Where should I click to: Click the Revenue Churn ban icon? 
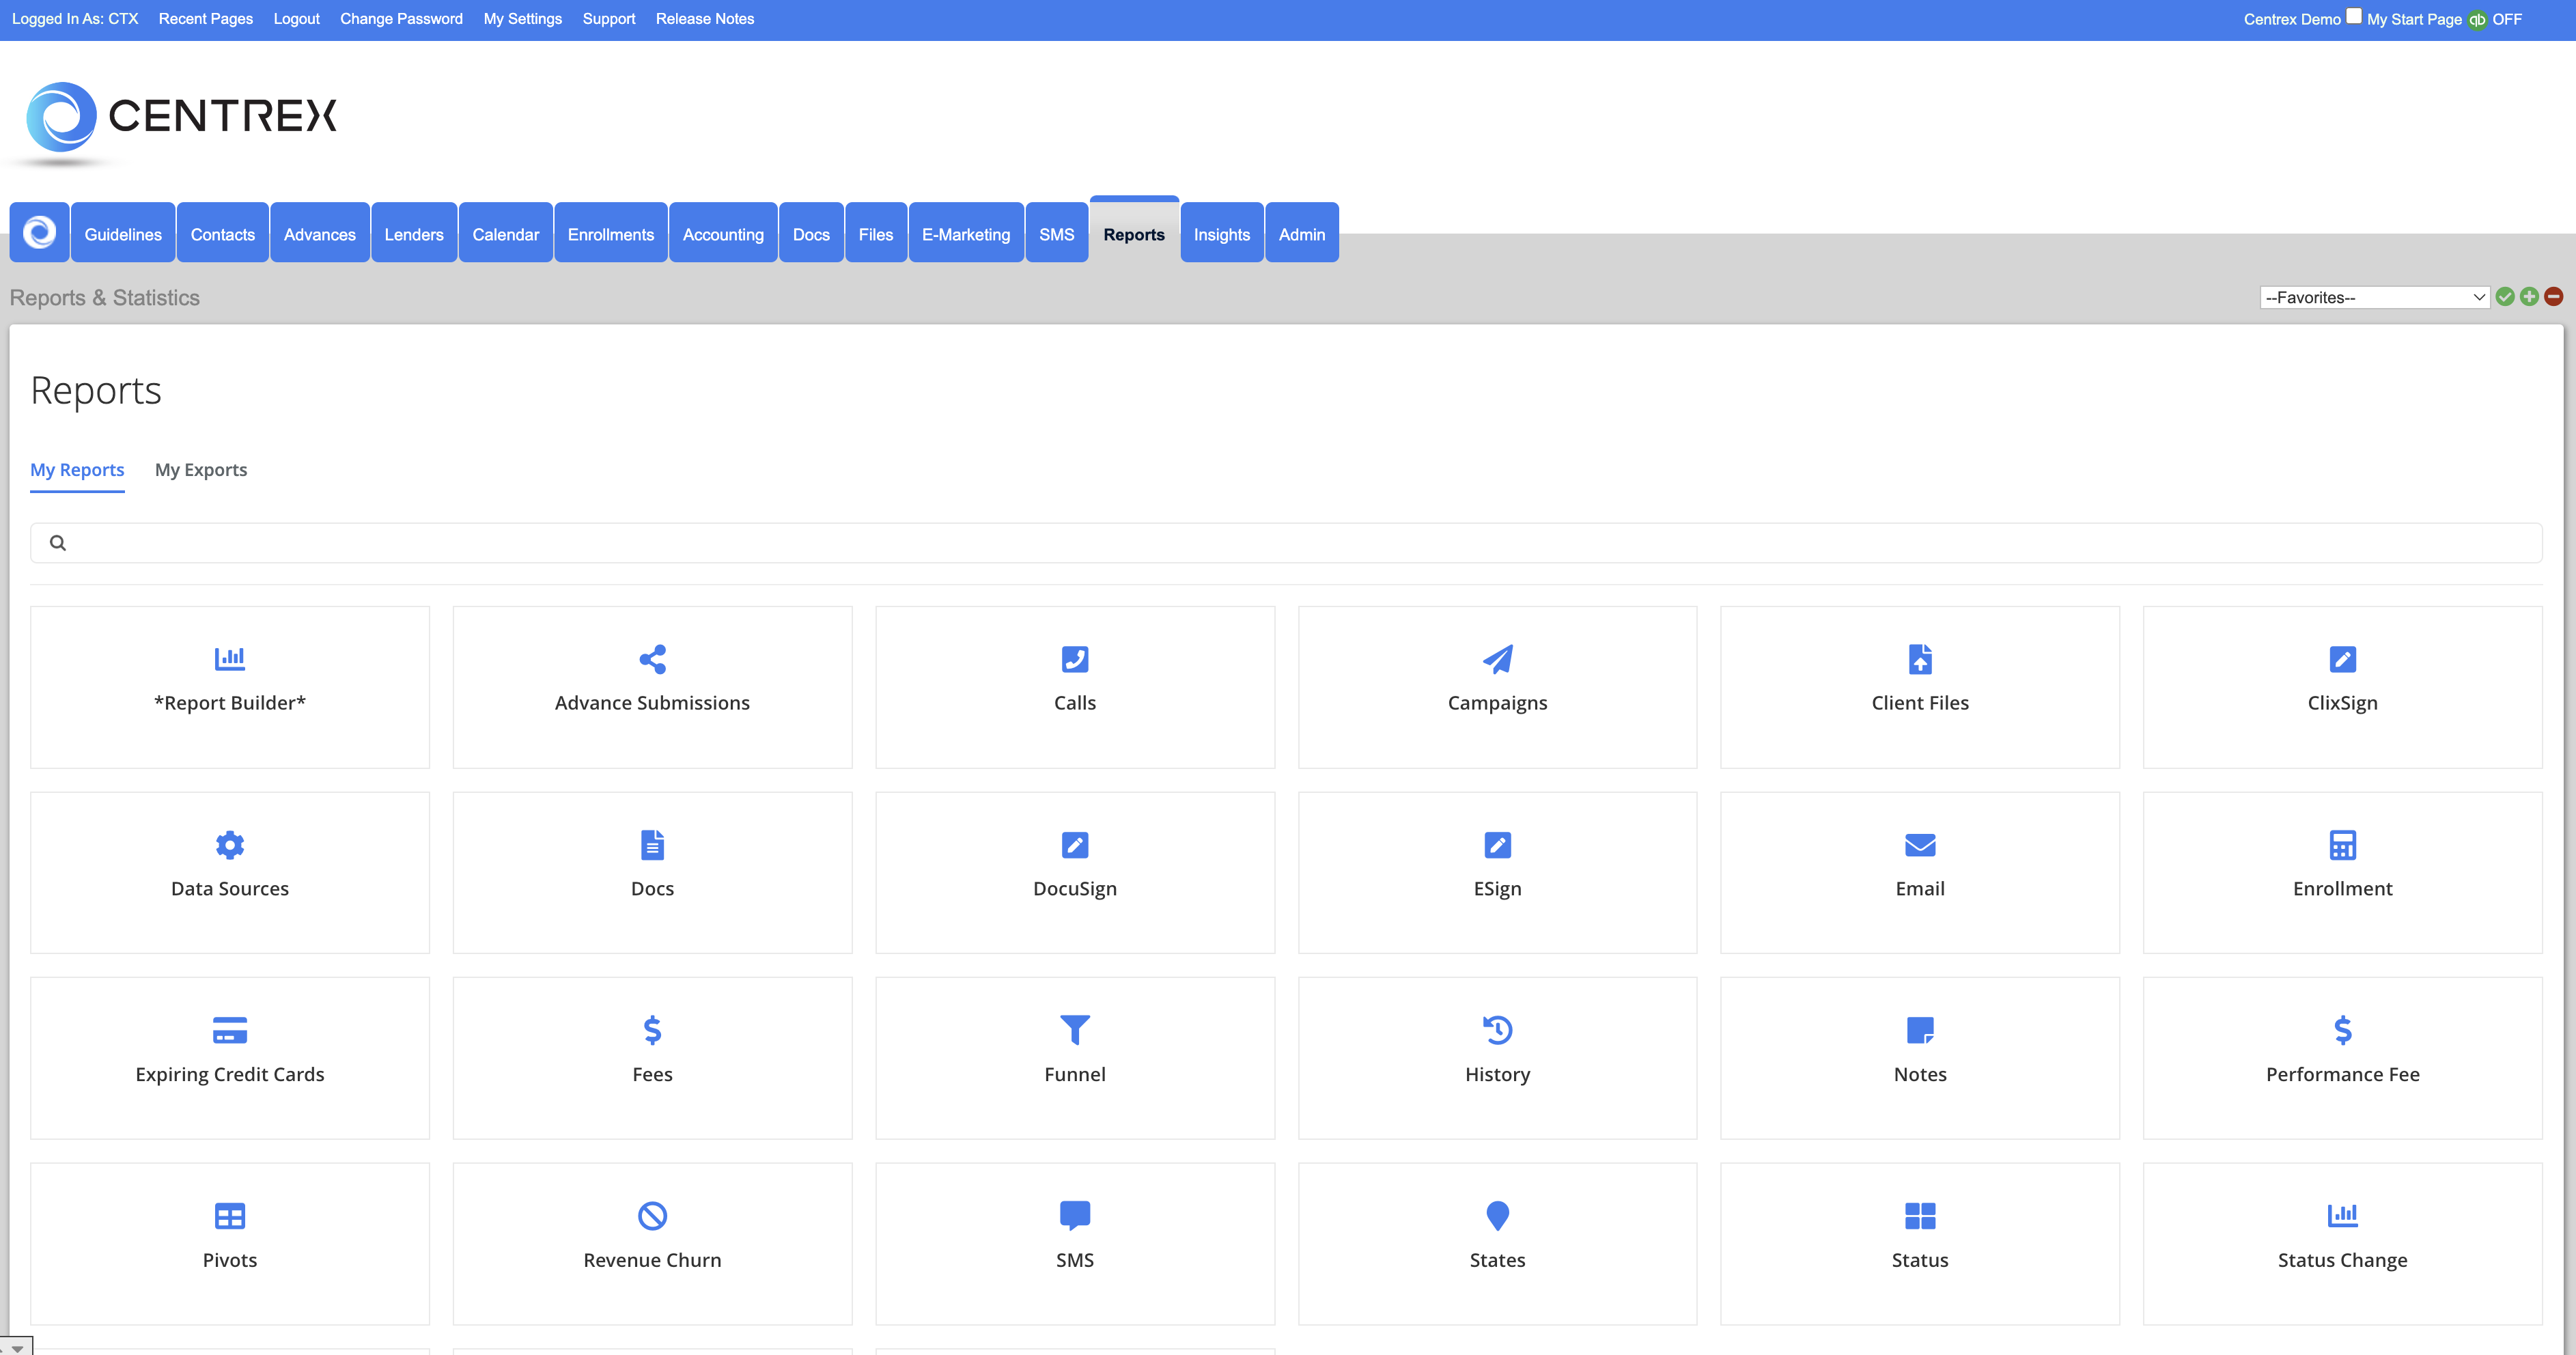(x=652, y=1215)
